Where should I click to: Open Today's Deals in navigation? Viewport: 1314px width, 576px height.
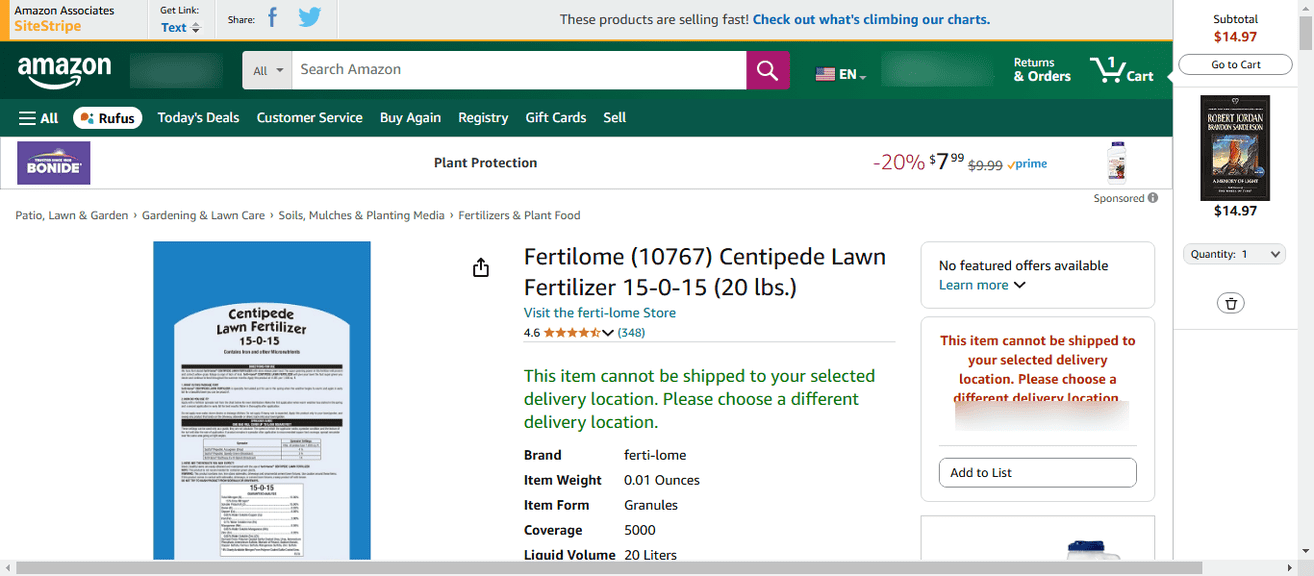(198, 118)
